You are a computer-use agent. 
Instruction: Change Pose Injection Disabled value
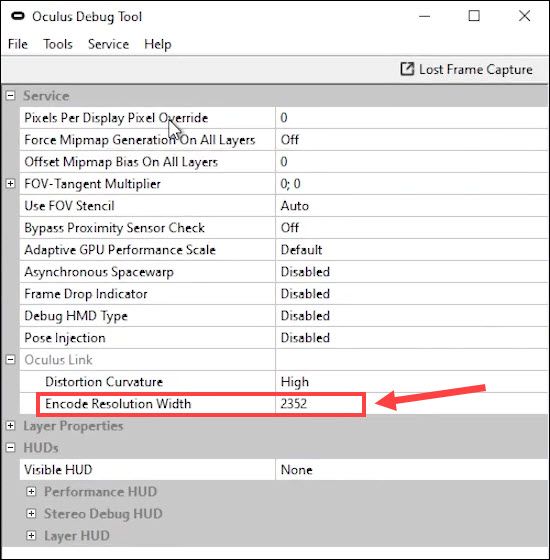412,338
